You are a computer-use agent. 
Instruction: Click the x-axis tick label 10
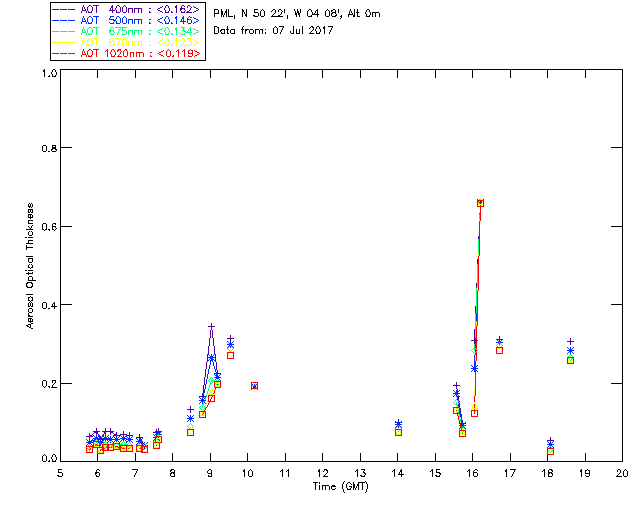(x=247, y=473)
